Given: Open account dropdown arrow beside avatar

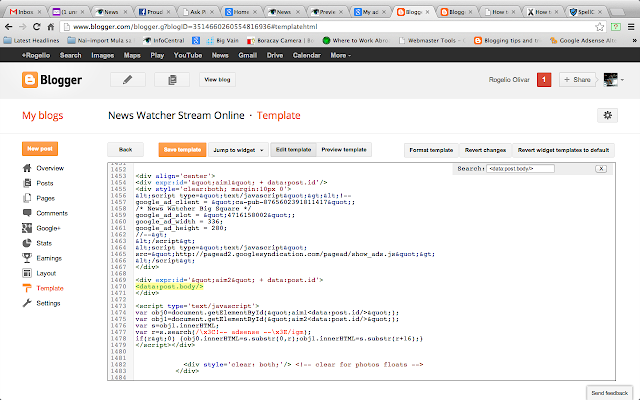Looking at the screenshot, I should (x=622, y=80).
